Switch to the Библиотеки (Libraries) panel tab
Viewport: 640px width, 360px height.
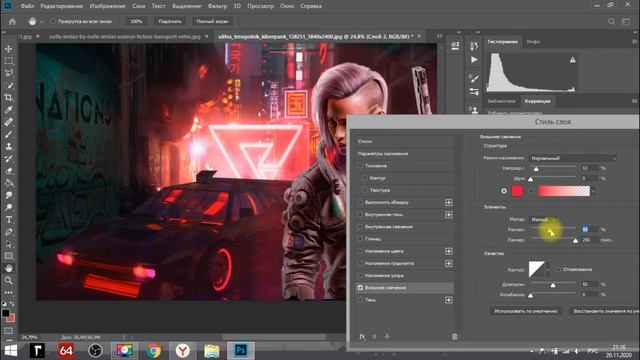(501, 101)
